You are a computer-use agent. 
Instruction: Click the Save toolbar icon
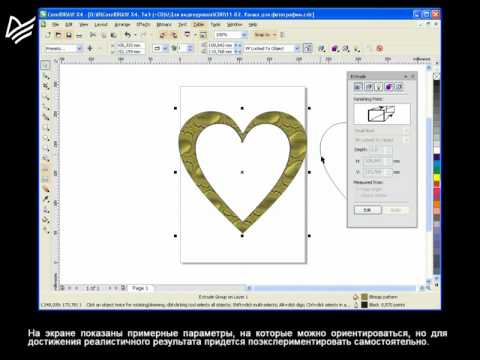[69, 35]
